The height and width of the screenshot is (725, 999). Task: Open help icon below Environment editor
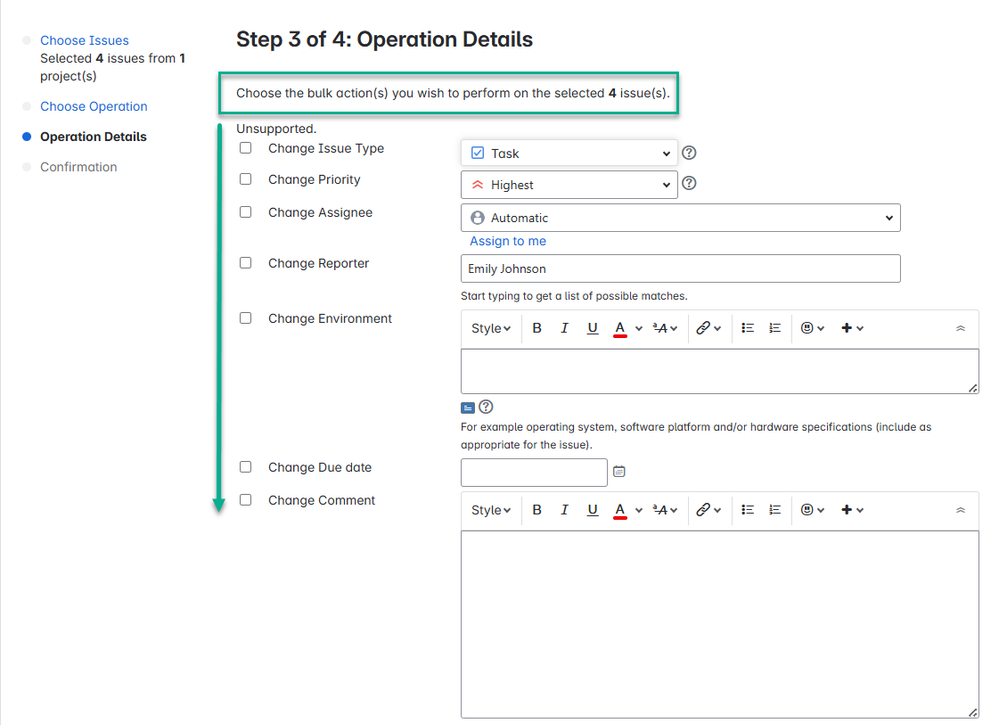(x=485, y=406)
